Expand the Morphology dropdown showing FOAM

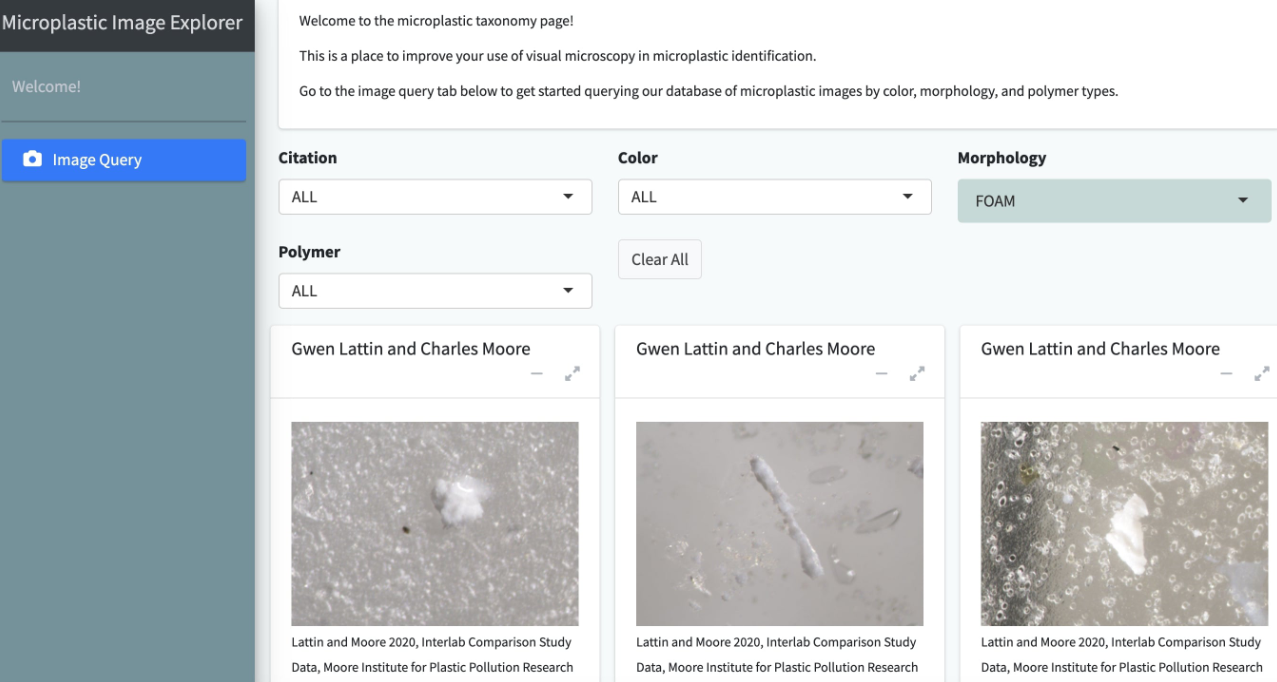coord(1114,201)
